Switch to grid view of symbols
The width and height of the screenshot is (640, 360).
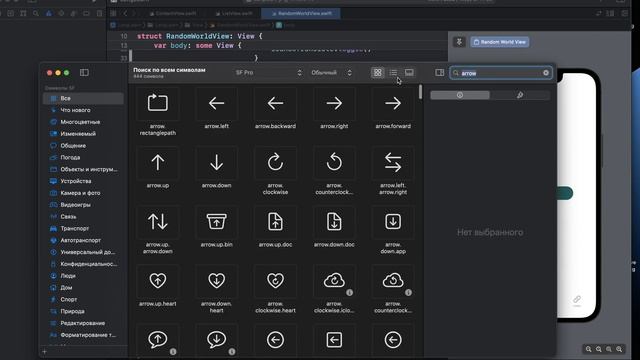click(x=378, y=73)
